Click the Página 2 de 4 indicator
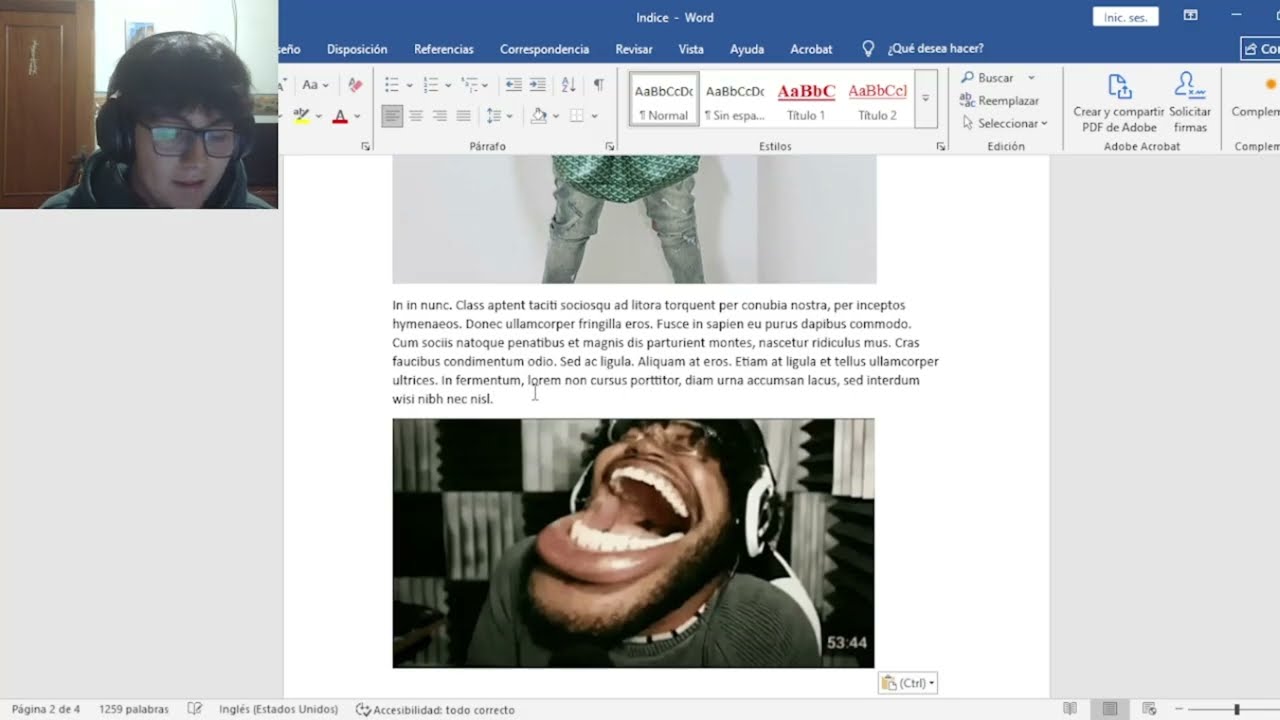 (46, 709)
